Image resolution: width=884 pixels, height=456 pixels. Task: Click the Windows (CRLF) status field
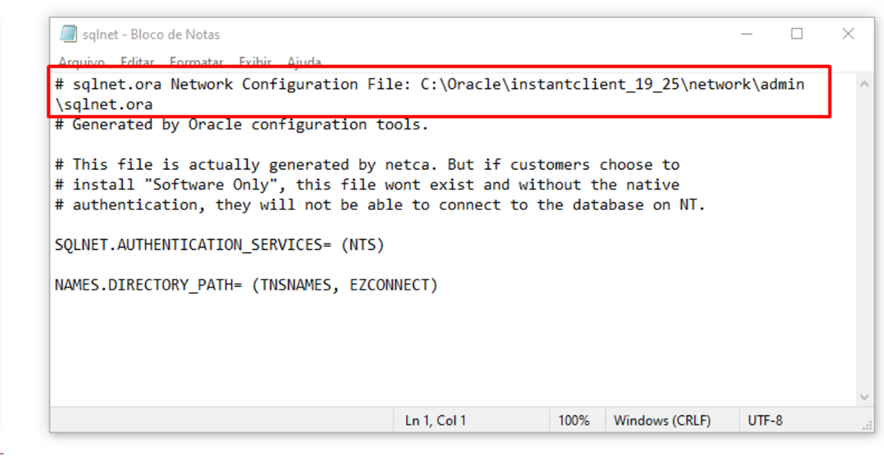(x=662, y=420)
